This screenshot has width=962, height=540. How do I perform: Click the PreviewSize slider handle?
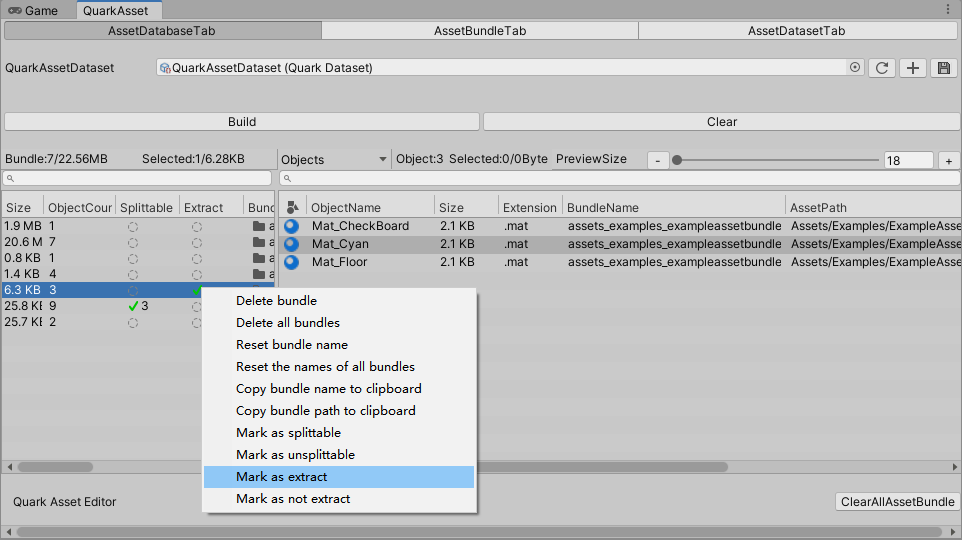[x=677, y=160]
